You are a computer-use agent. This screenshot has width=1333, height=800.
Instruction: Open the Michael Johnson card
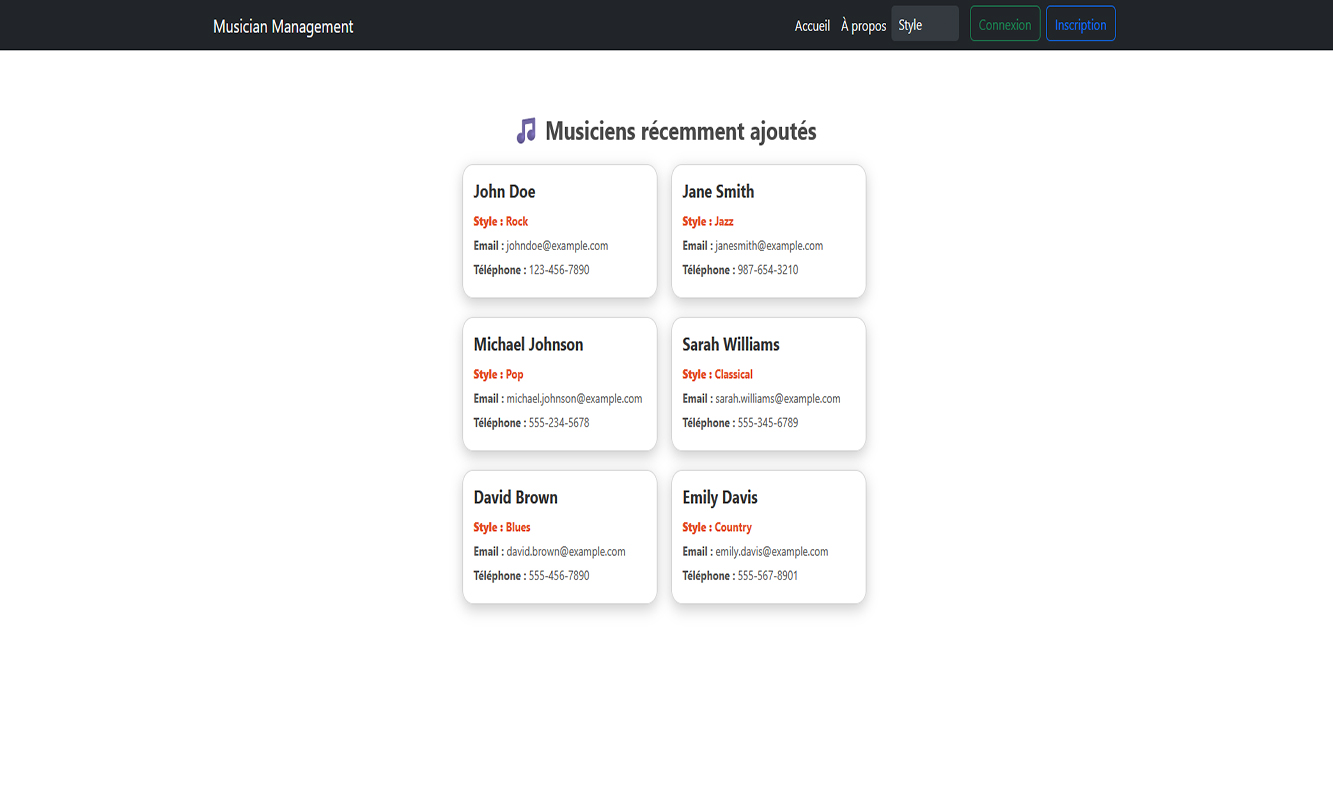click(x=559, y=384)
